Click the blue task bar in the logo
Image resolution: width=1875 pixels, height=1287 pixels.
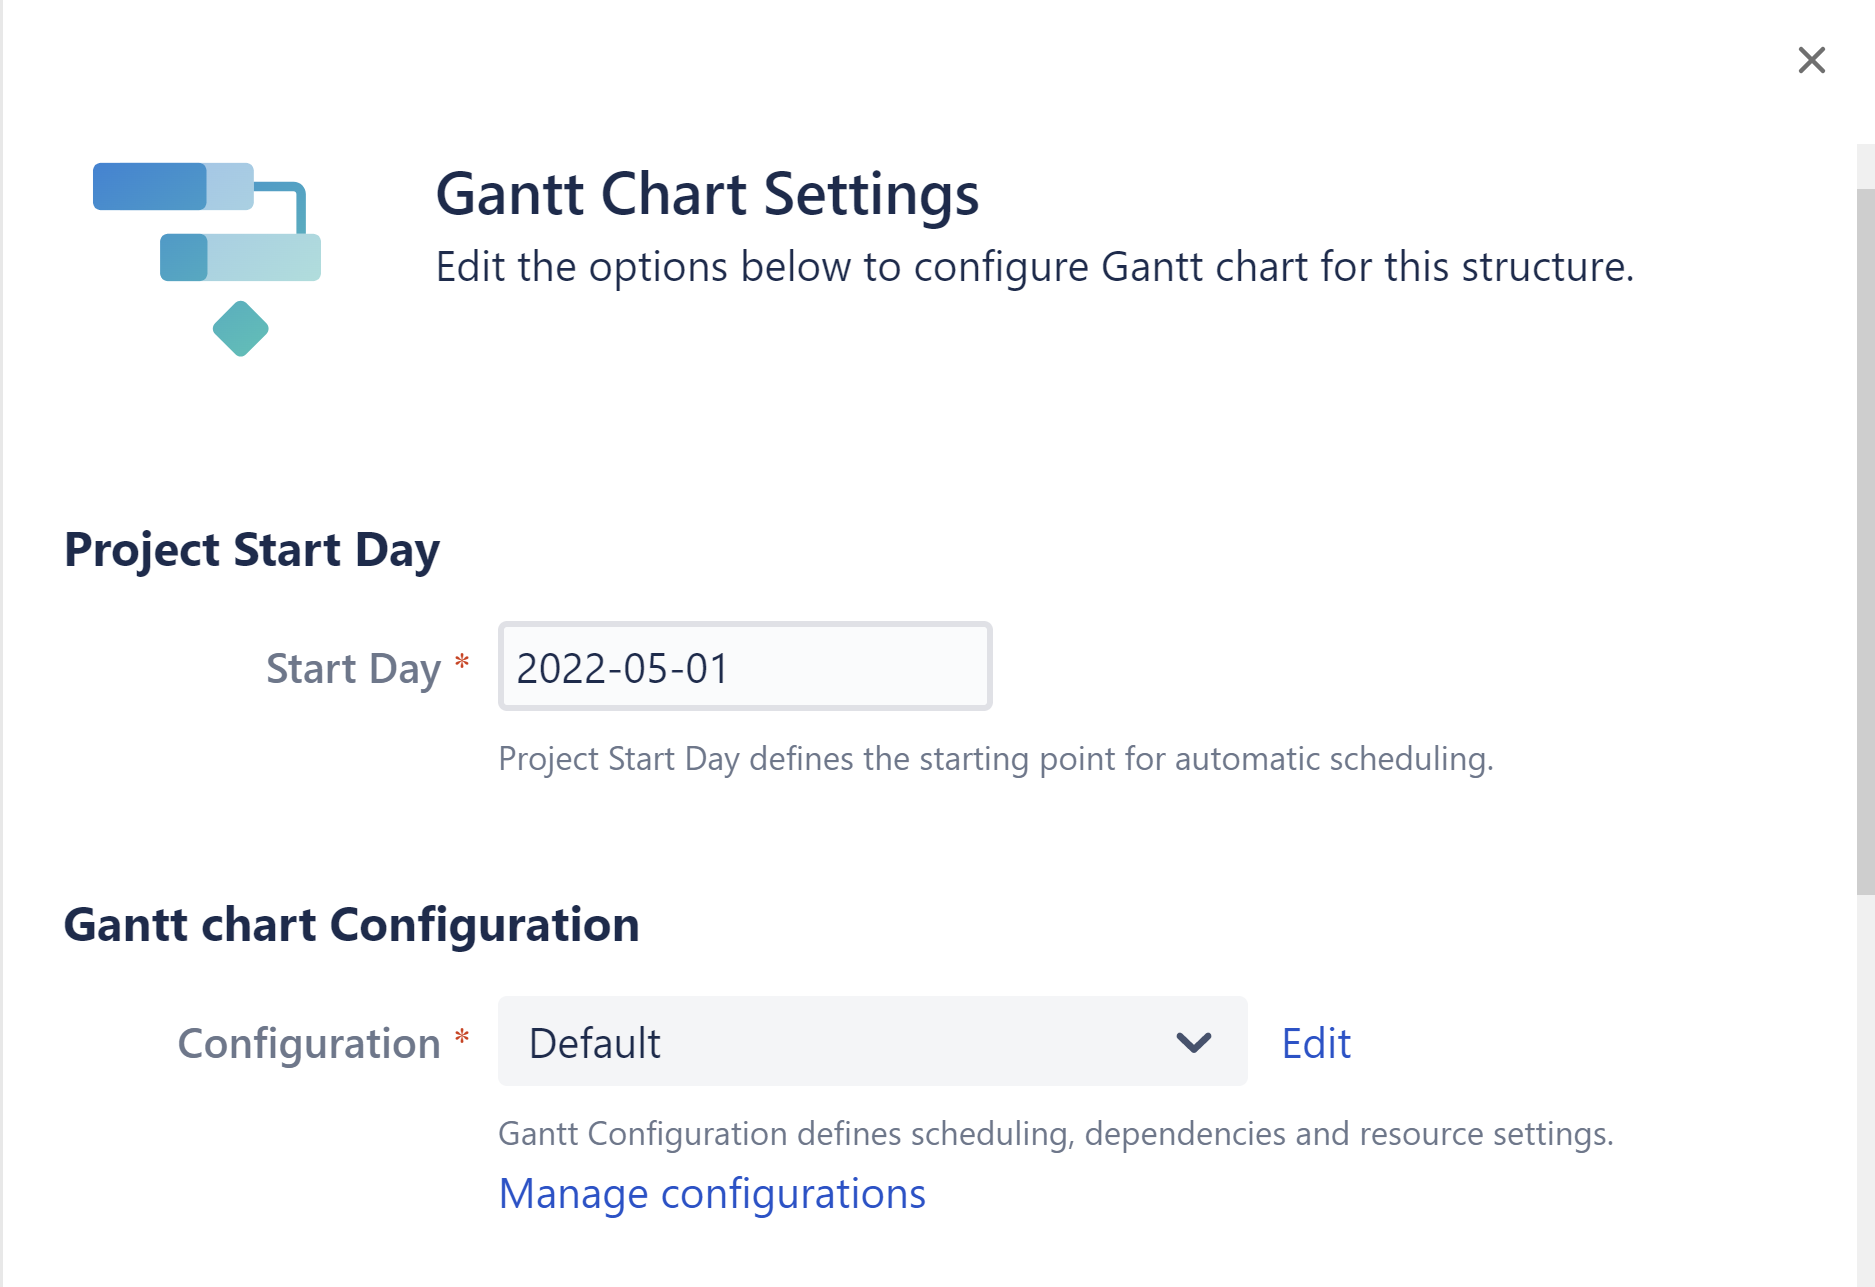(150, 186)
